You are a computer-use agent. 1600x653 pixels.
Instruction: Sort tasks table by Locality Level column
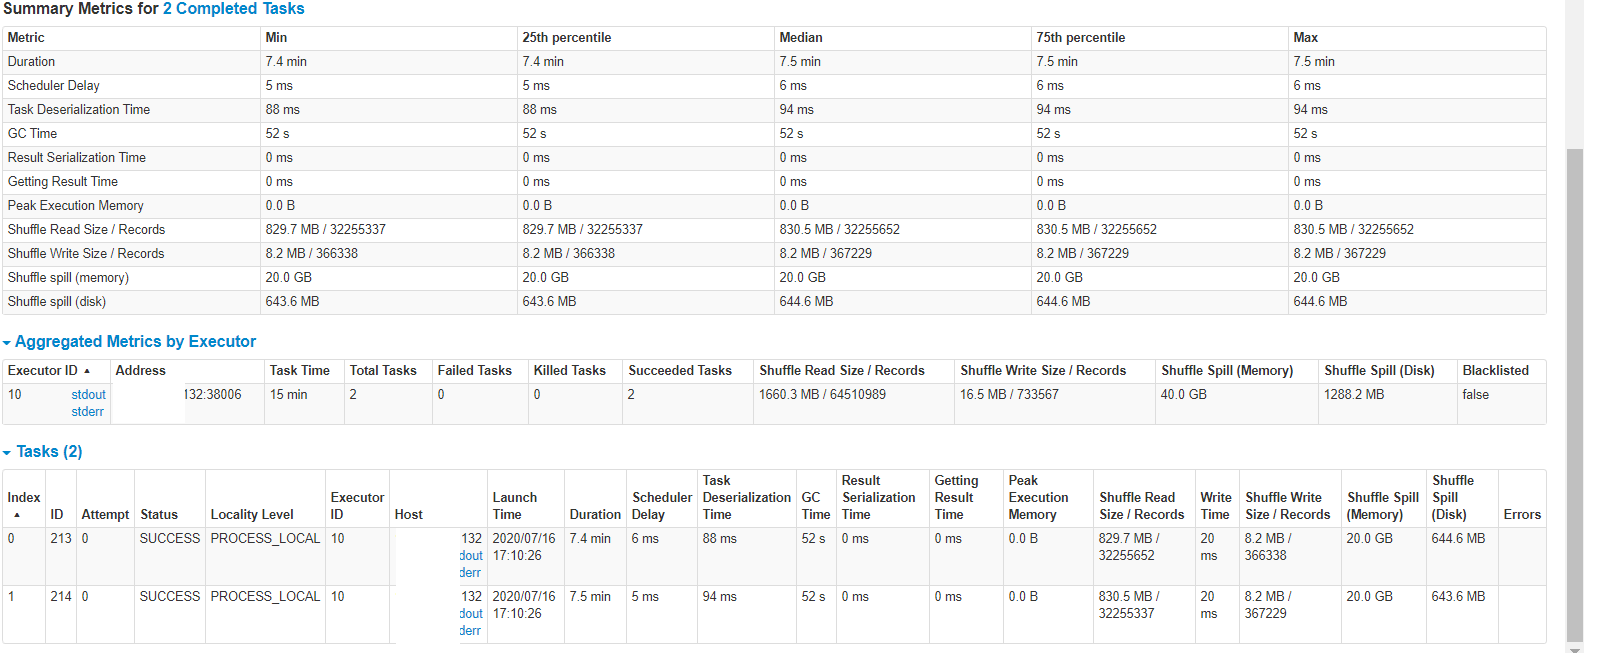[252, 515]
